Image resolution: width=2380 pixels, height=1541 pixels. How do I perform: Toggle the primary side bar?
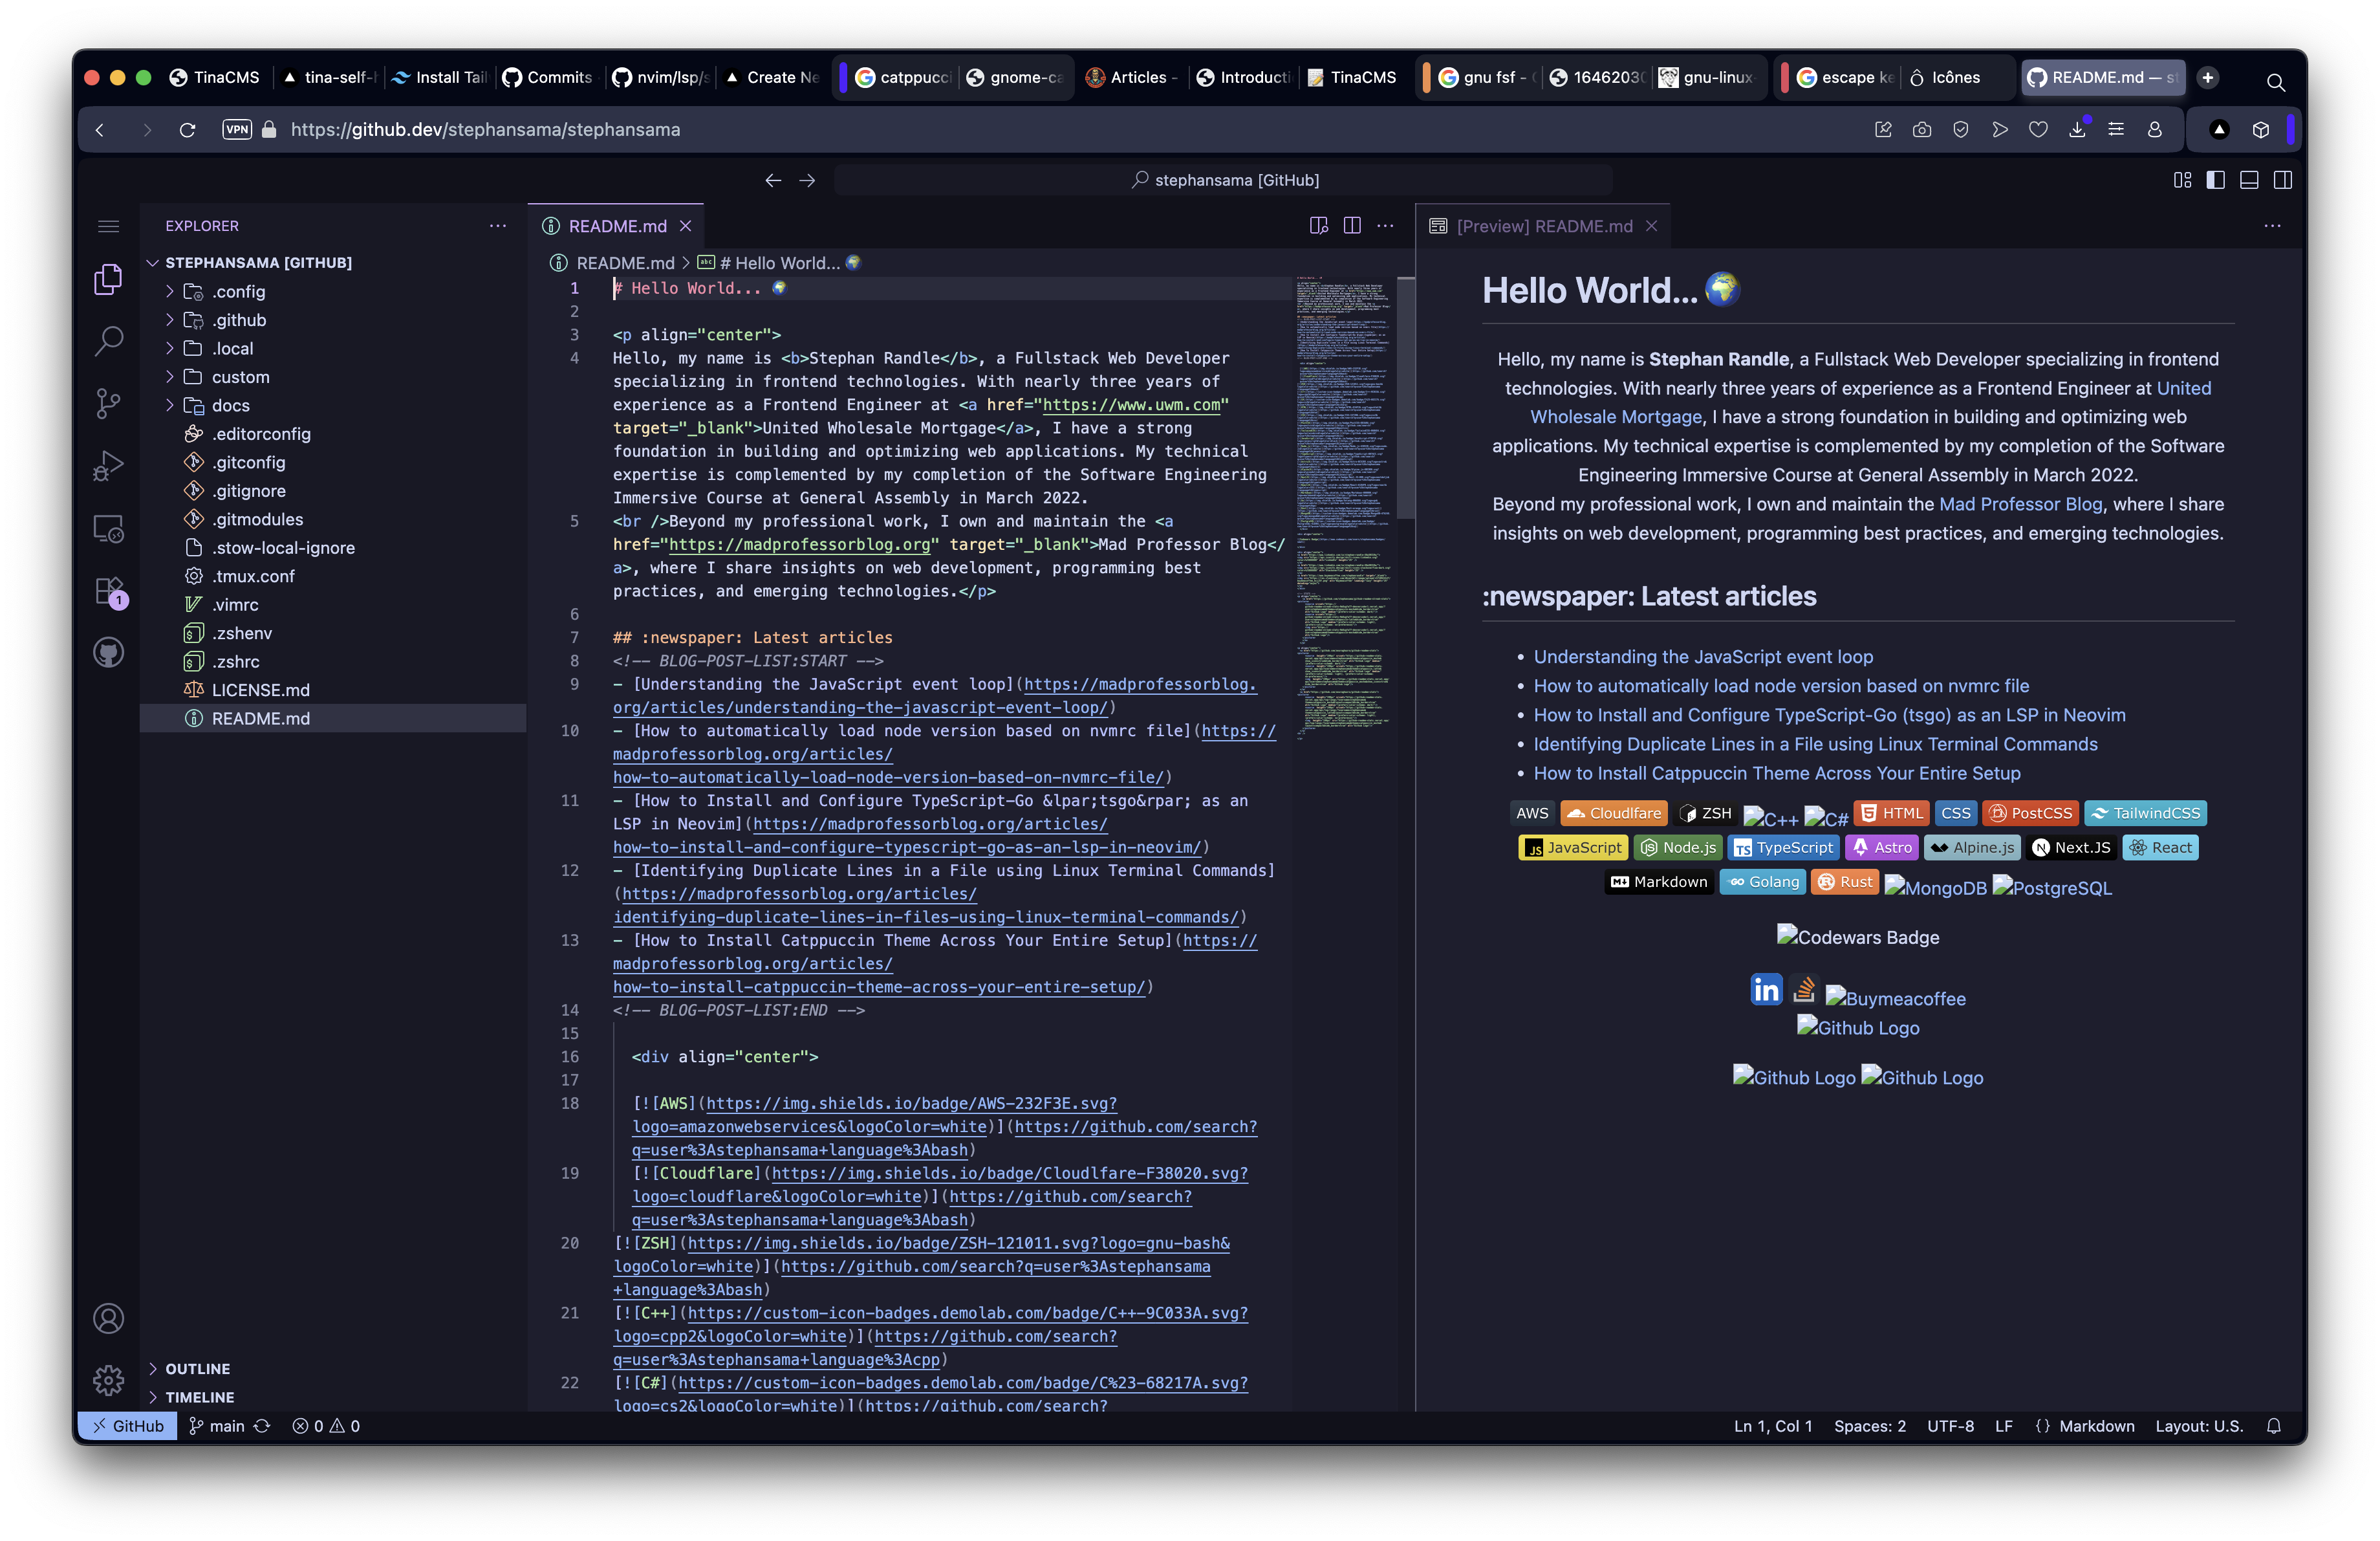pyautogui.click(x=2216, y=180)
